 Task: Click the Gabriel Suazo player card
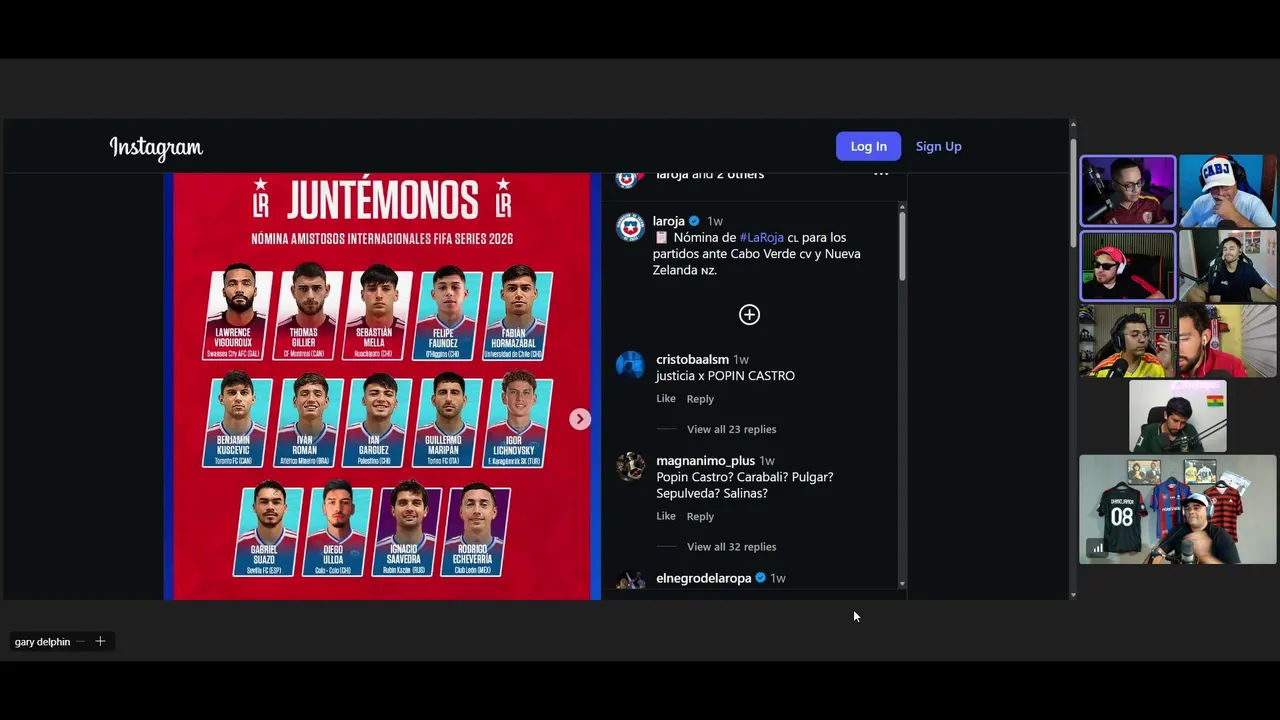tap(269, 529)
